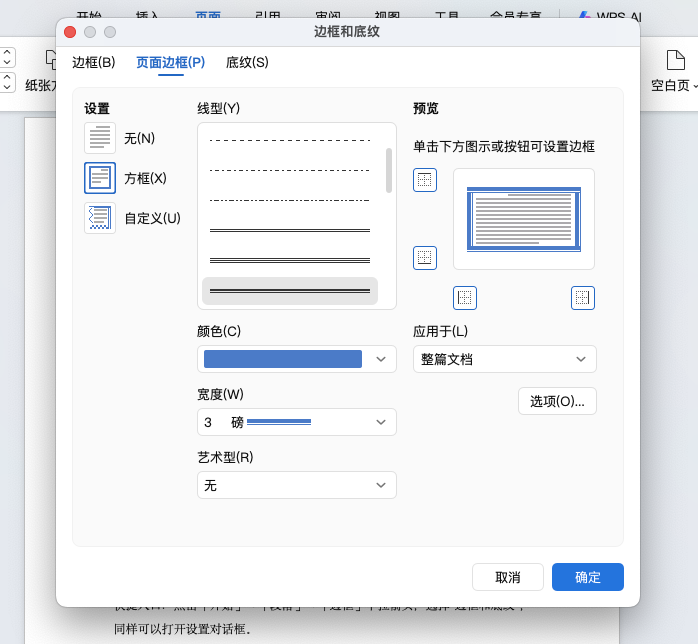Toggle the top border button in preview
The width and height of the screenshot is (698, 644).
click(x=425, y=180)
